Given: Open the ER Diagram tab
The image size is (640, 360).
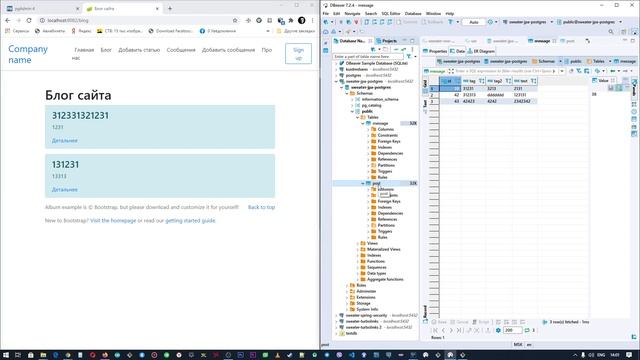Looking at the screenshot, I should pyautogui.click(x=481, y=51).
